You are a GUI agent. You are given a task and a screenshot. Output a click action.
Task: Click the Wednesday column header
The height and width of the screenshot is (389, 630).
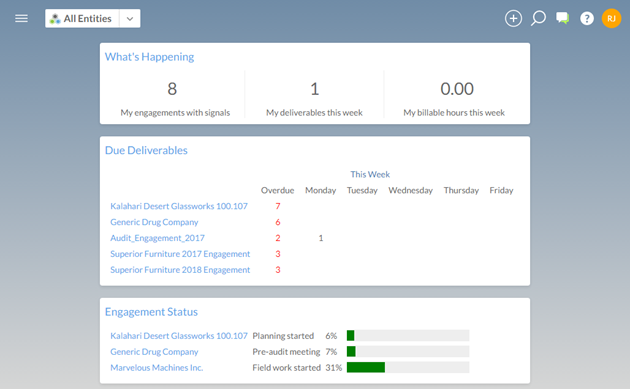coord(411,190)
